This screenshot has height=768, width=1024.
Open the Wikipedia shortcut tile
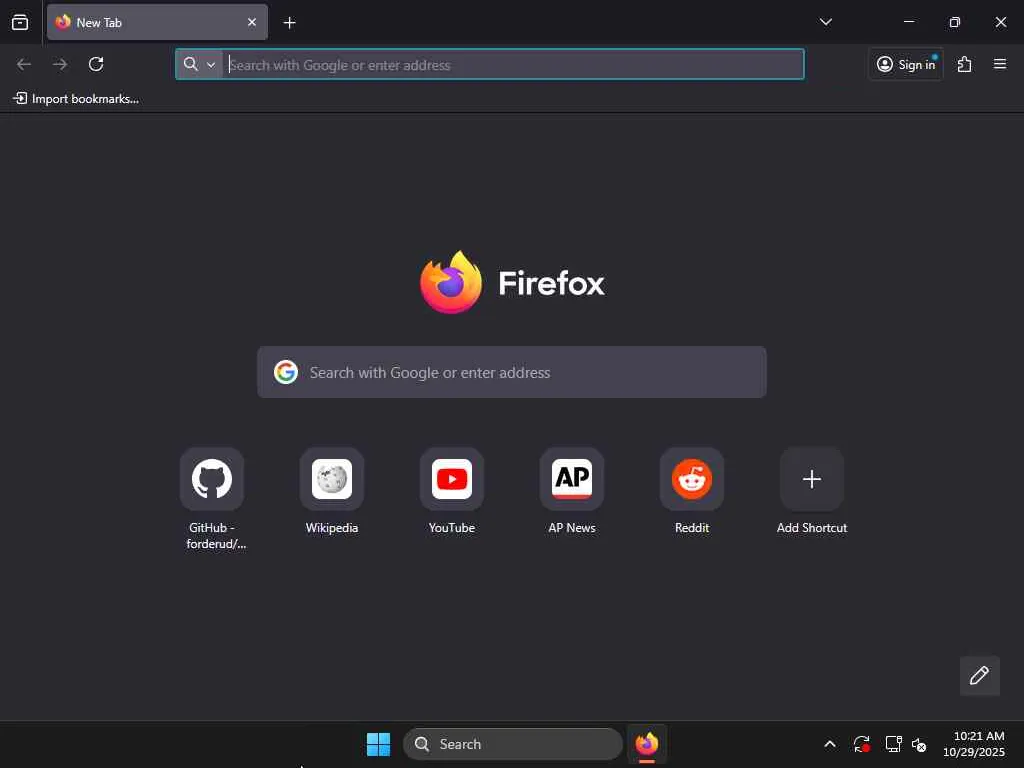[332, 479]
